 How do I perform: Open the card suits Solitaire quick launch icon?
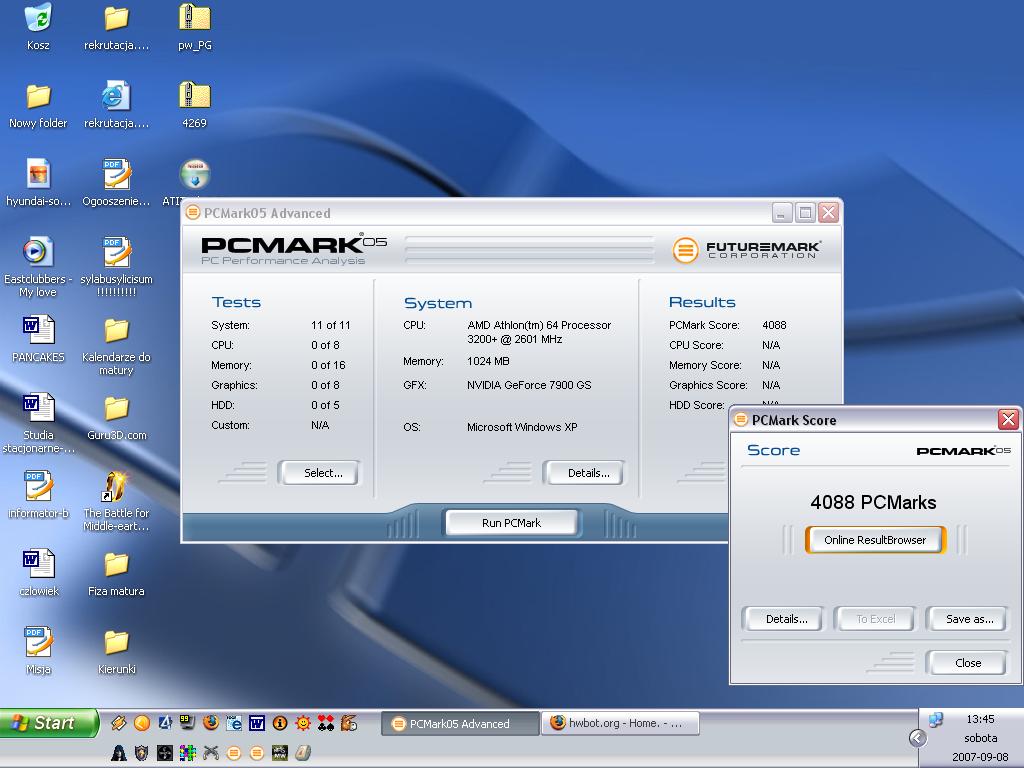tap(326, 723)
